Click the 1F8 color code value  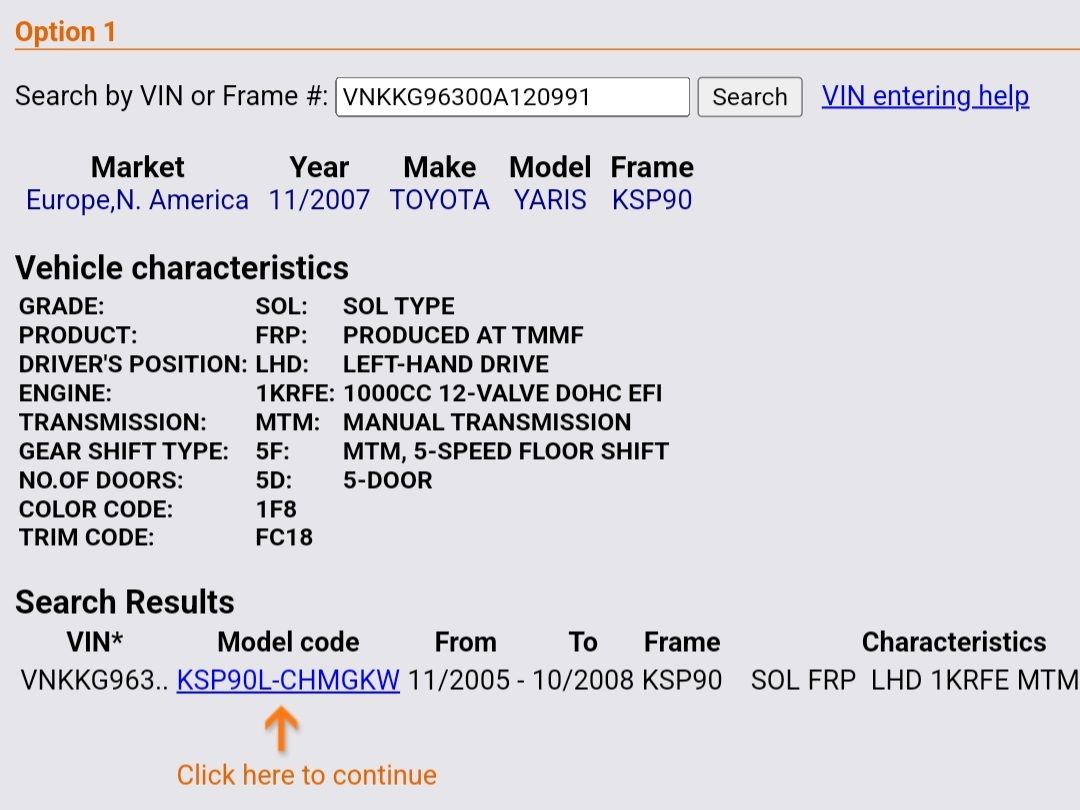coord(276,509)
